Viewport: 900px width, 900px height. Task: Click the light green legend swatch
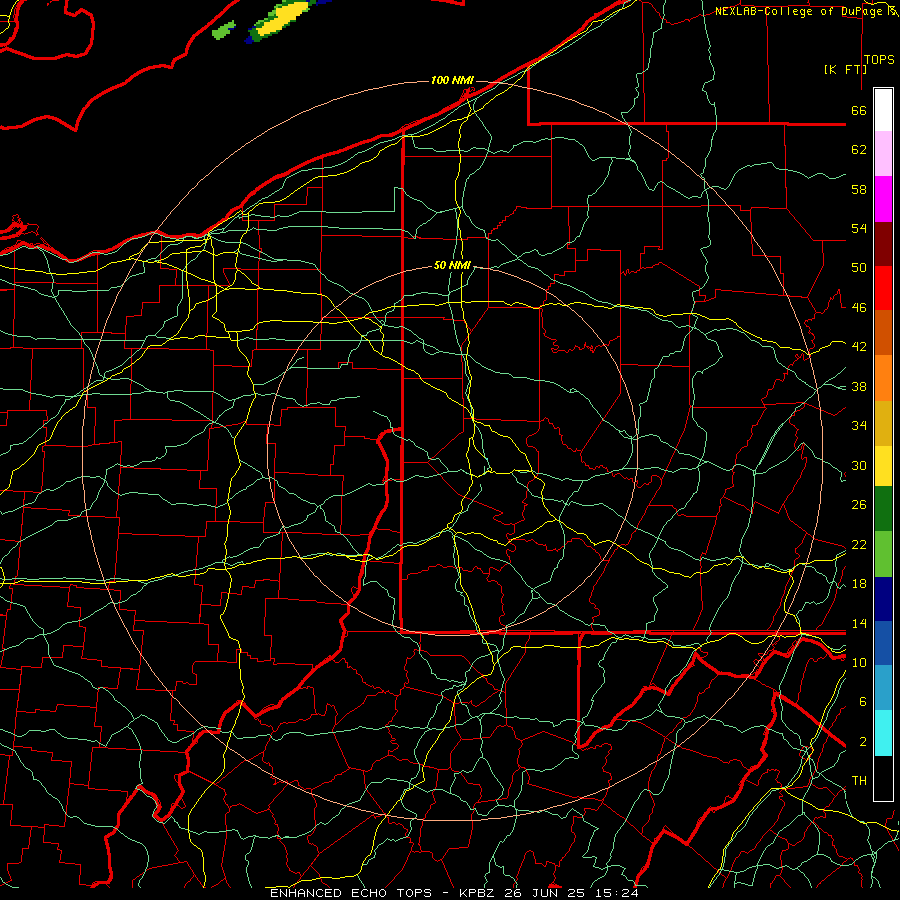tap(883, 554)
